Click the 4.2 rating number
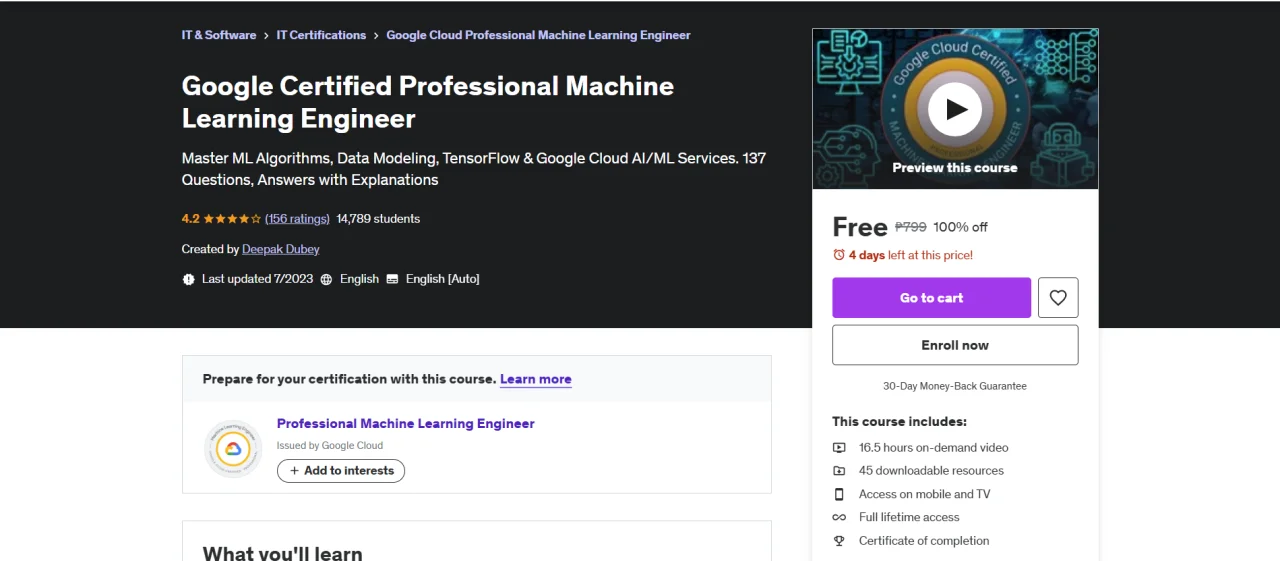This screenshot has height=561, width=1280. tap(191, 219)
